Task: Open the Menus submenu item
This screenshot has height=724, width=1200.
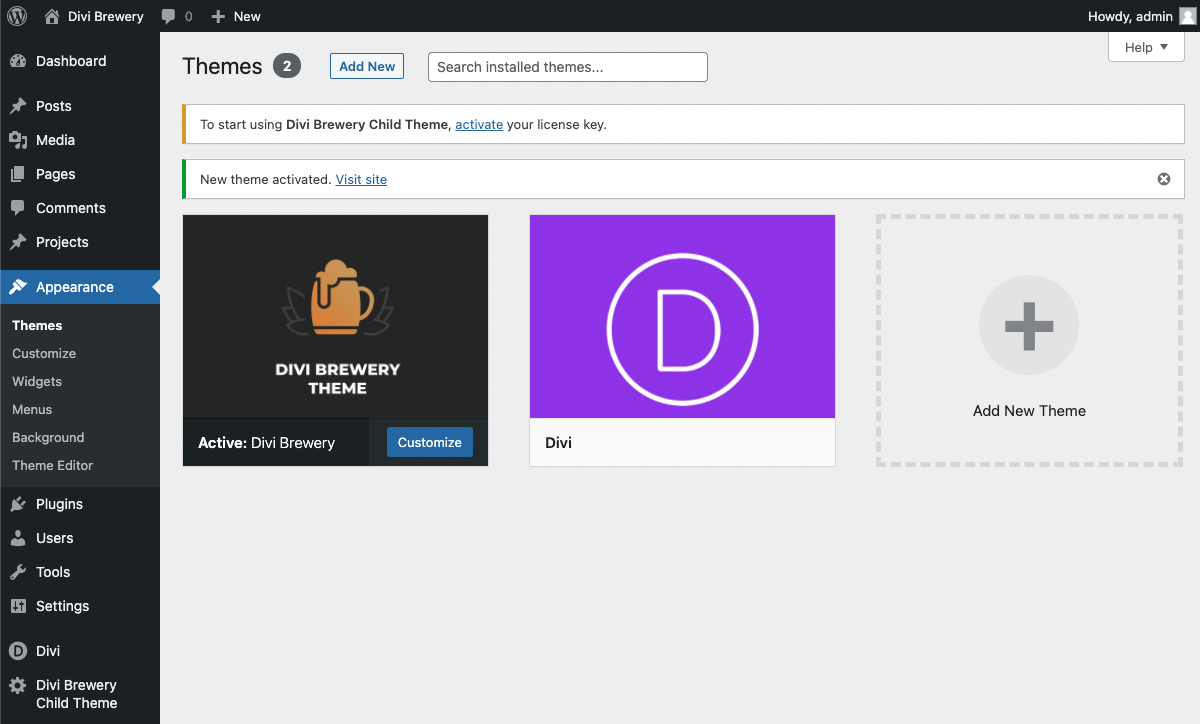Action: click(32, 409)
